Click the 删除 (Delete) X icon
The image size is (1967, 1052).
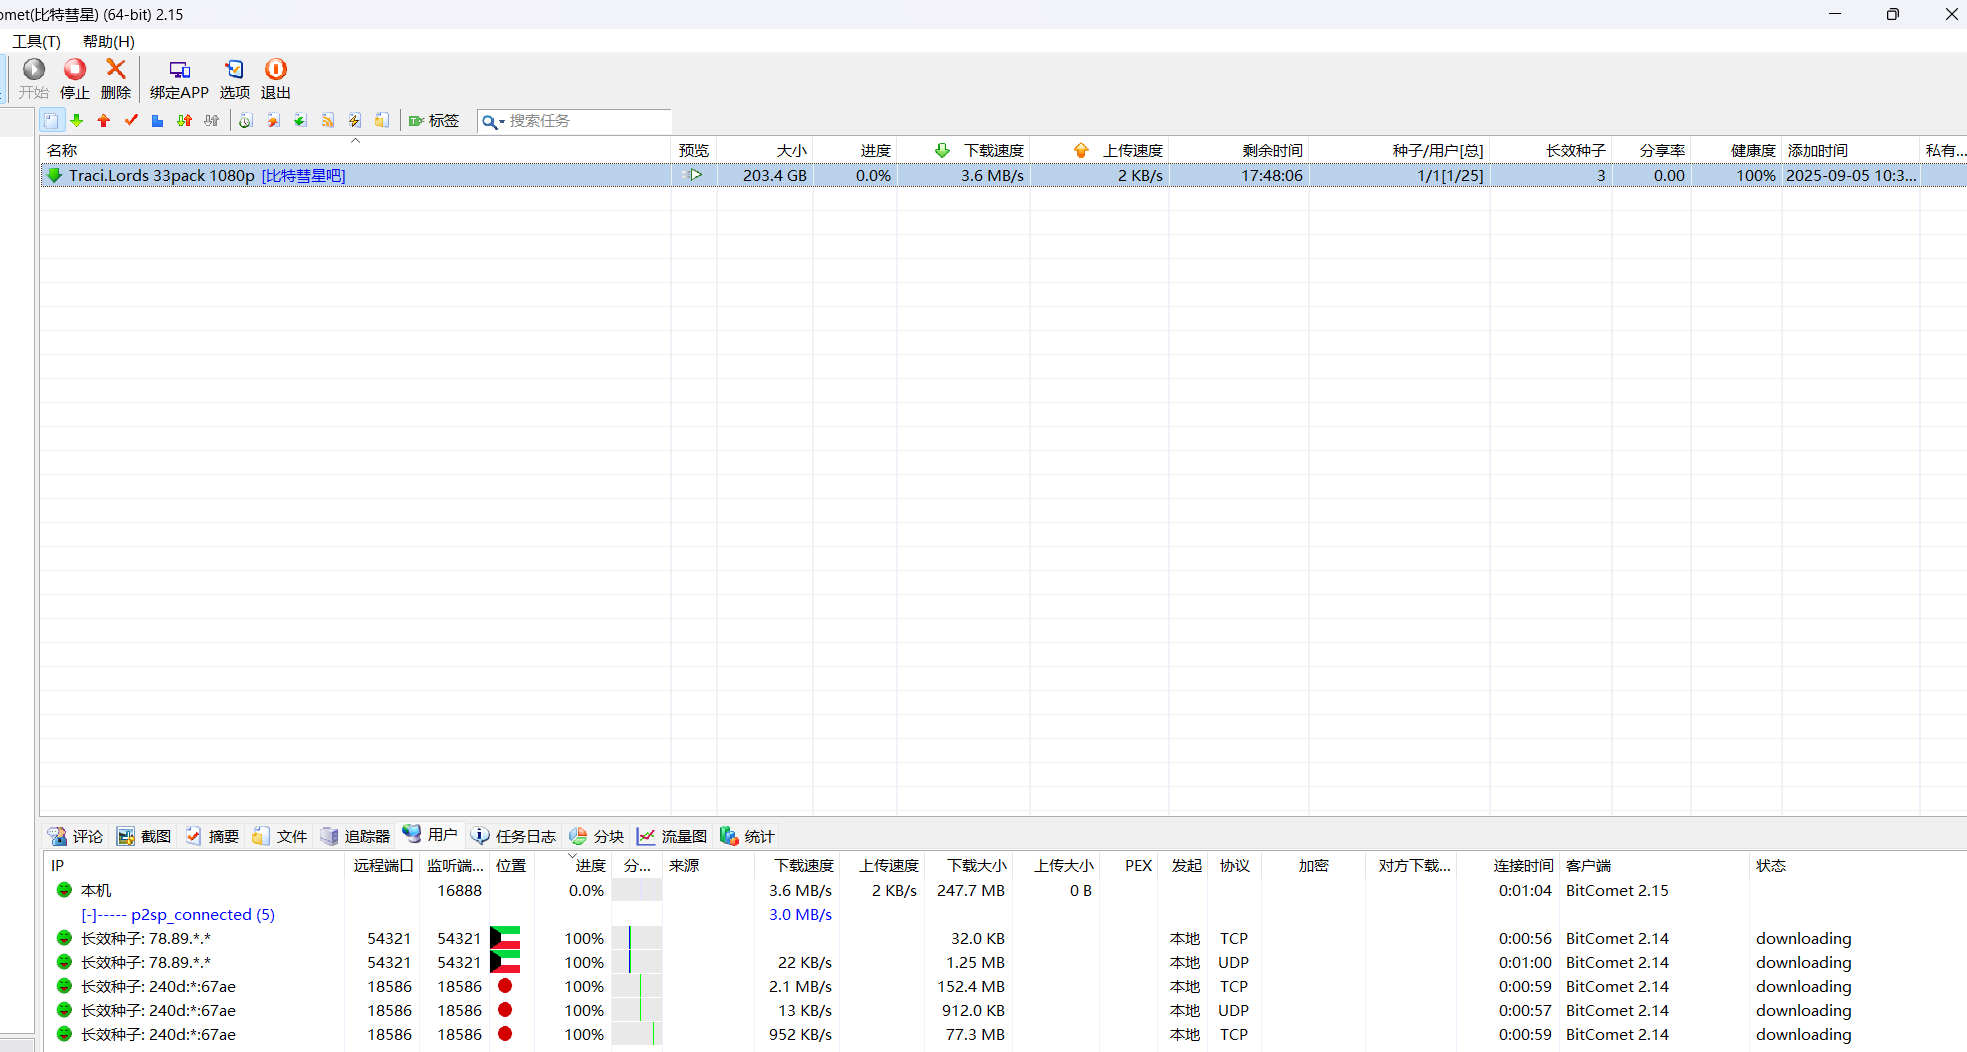click(116, 70)
